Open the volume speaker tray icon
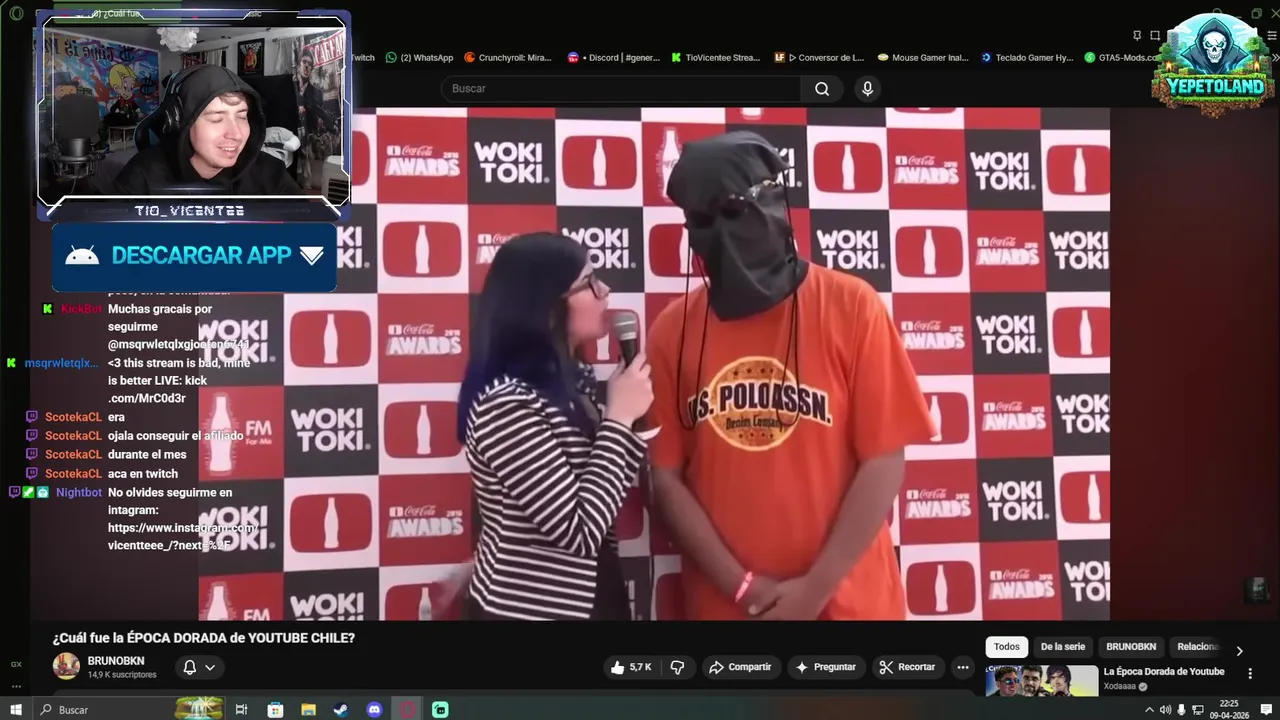 (1164, 710)
